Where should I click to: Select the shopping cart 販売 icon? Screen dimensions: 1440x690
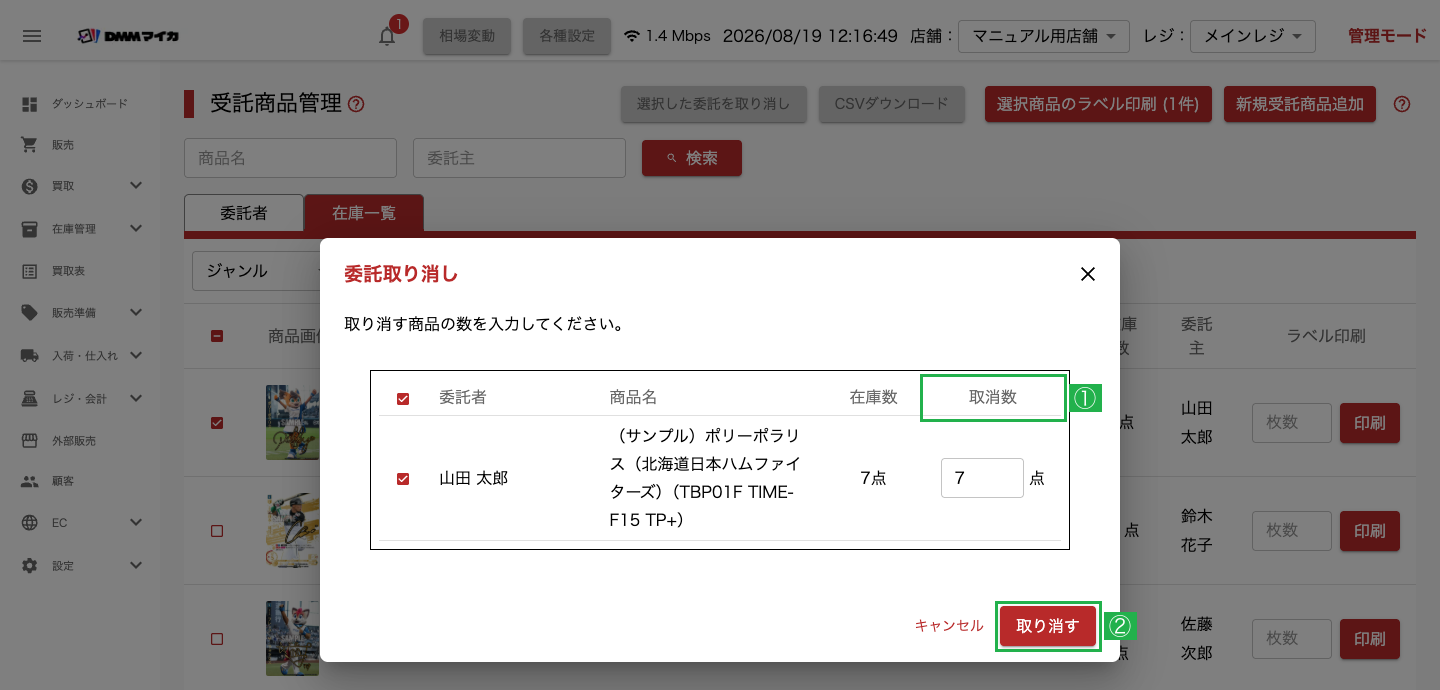30,145
